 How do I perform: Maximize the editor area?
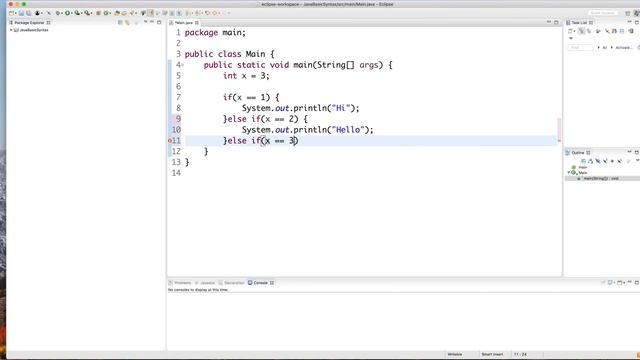(x=556, y=22)
